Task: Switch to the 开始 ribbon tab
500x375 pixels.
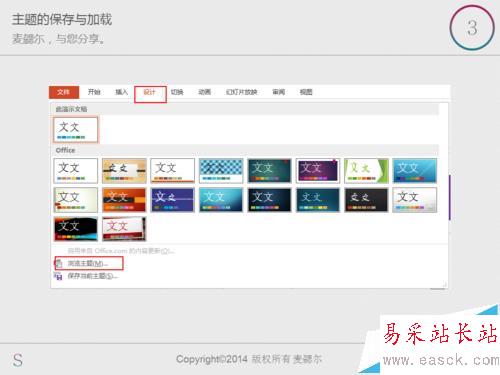Action: 94,92
